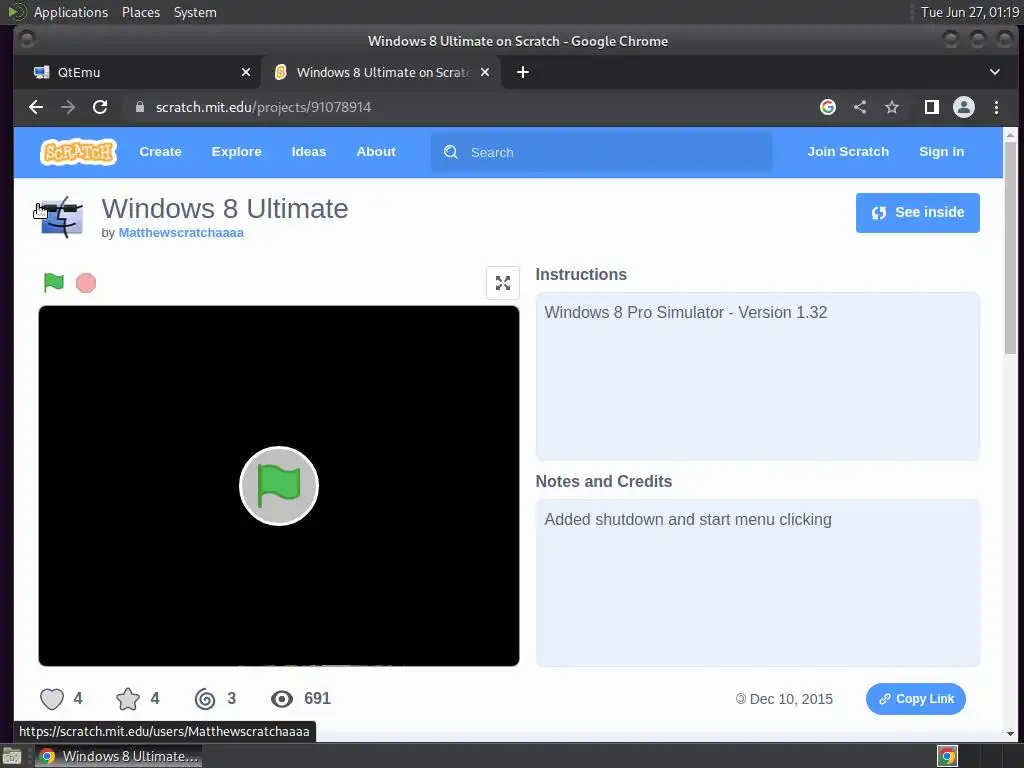
Task: Expand the tab search dropdown chevron
Action: 995,72
